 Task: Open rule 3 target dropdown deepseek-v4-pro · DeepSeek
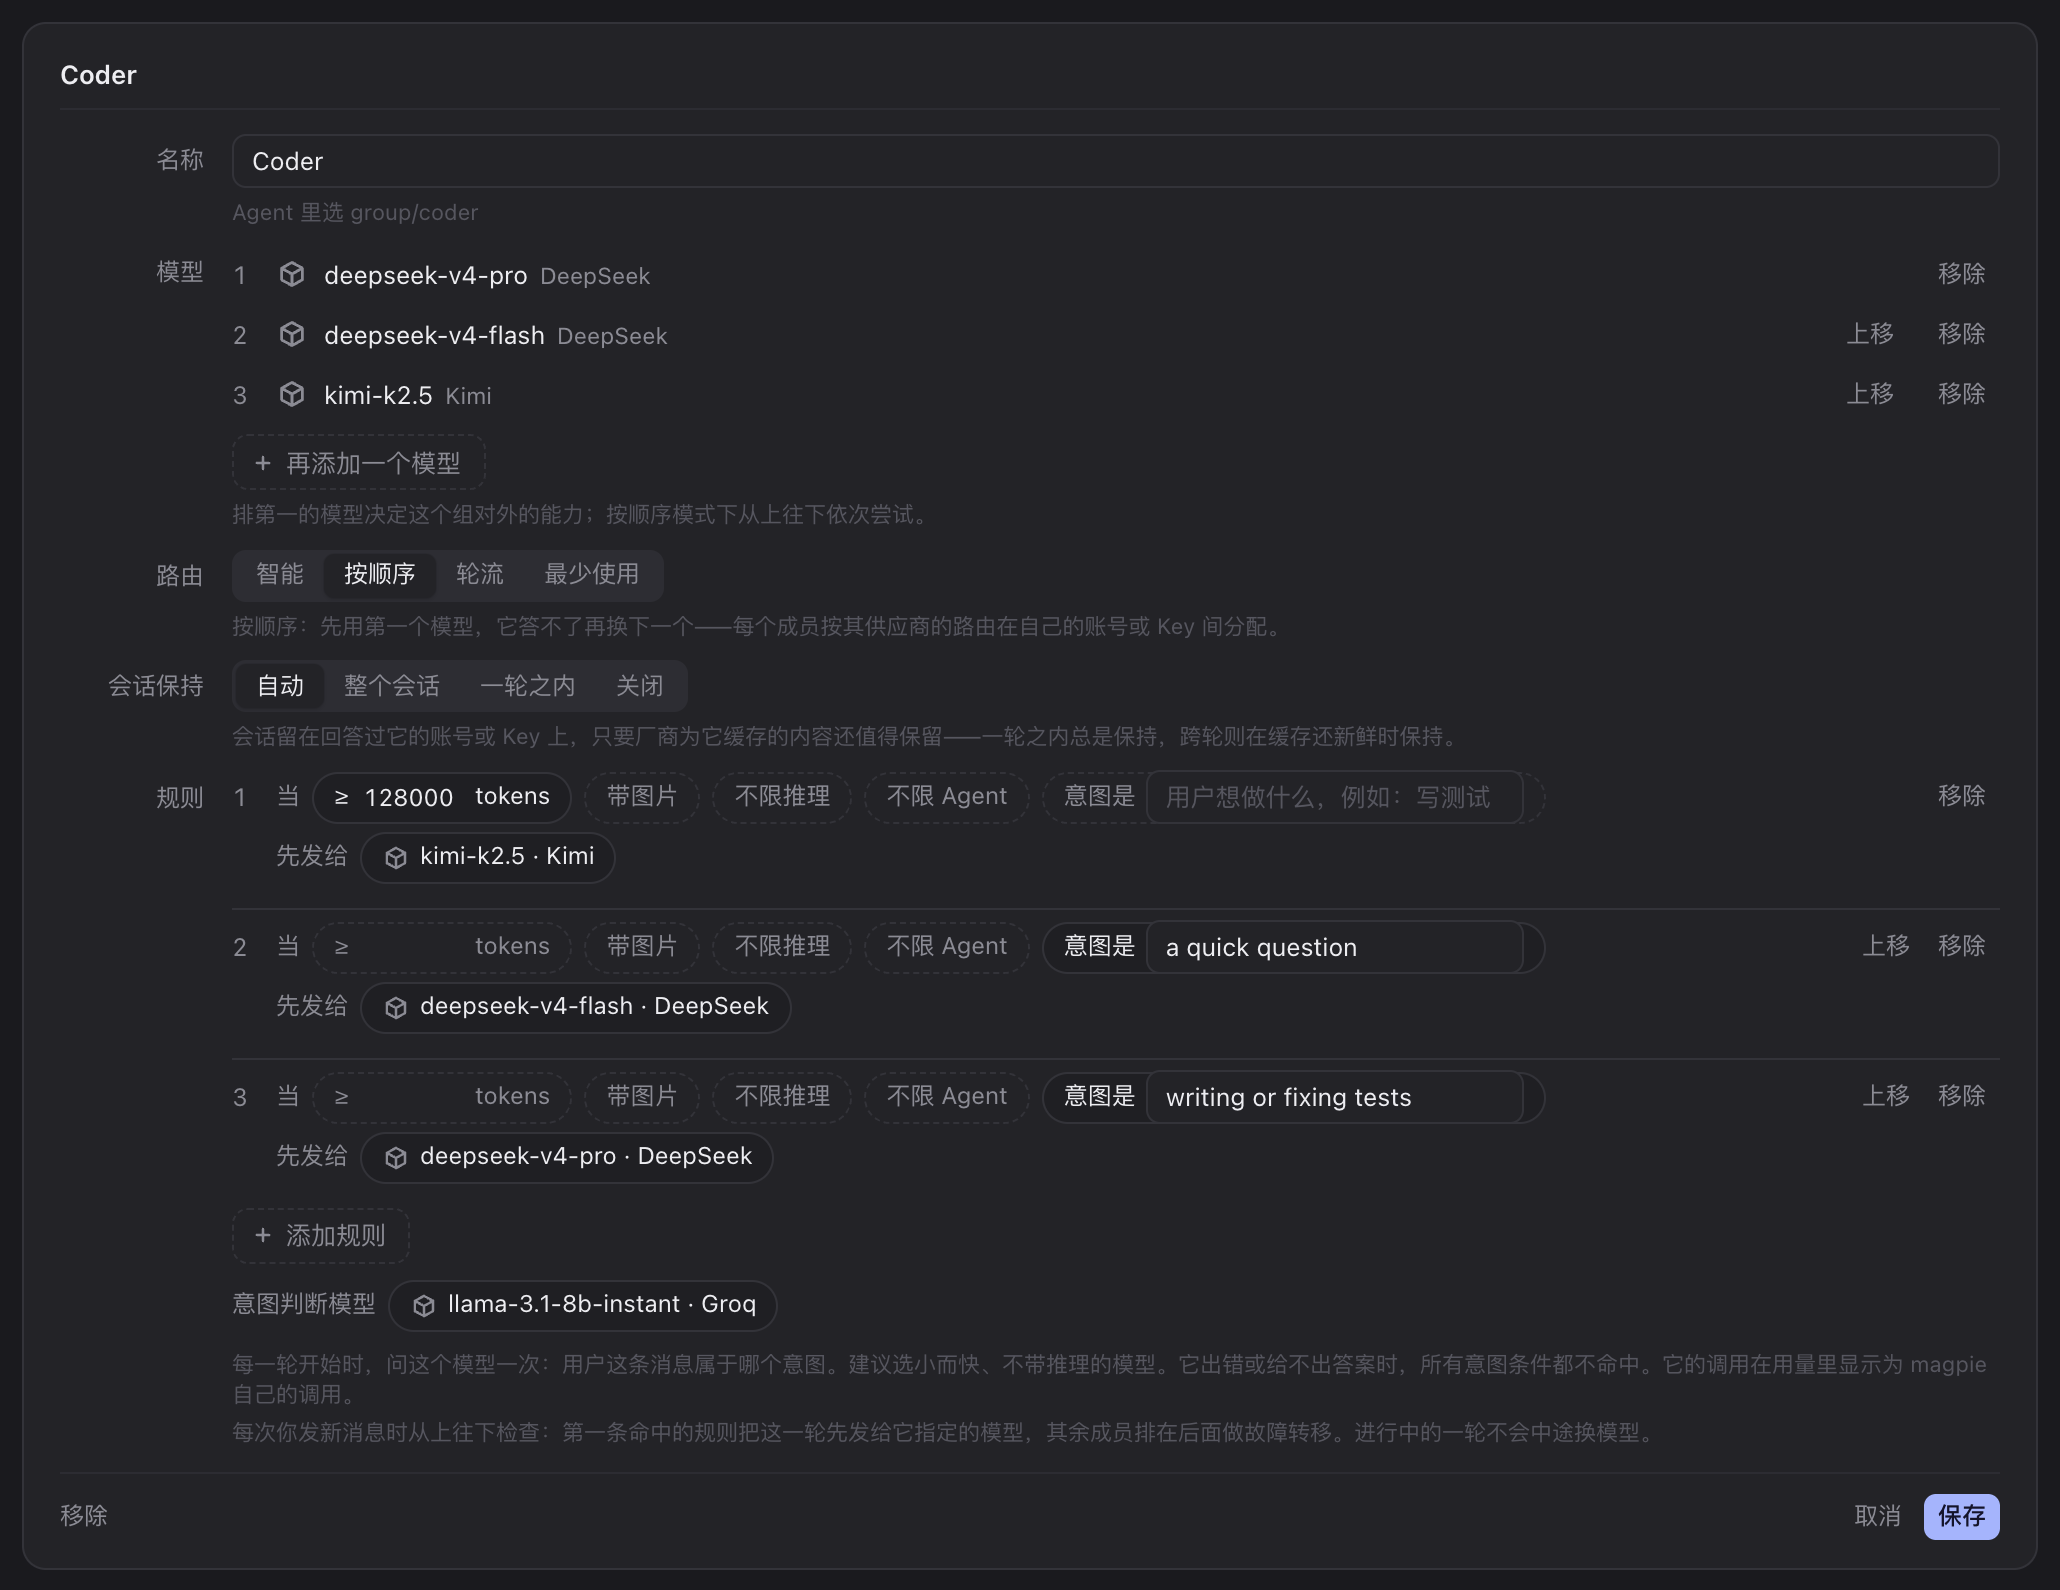coord(567,1158)
